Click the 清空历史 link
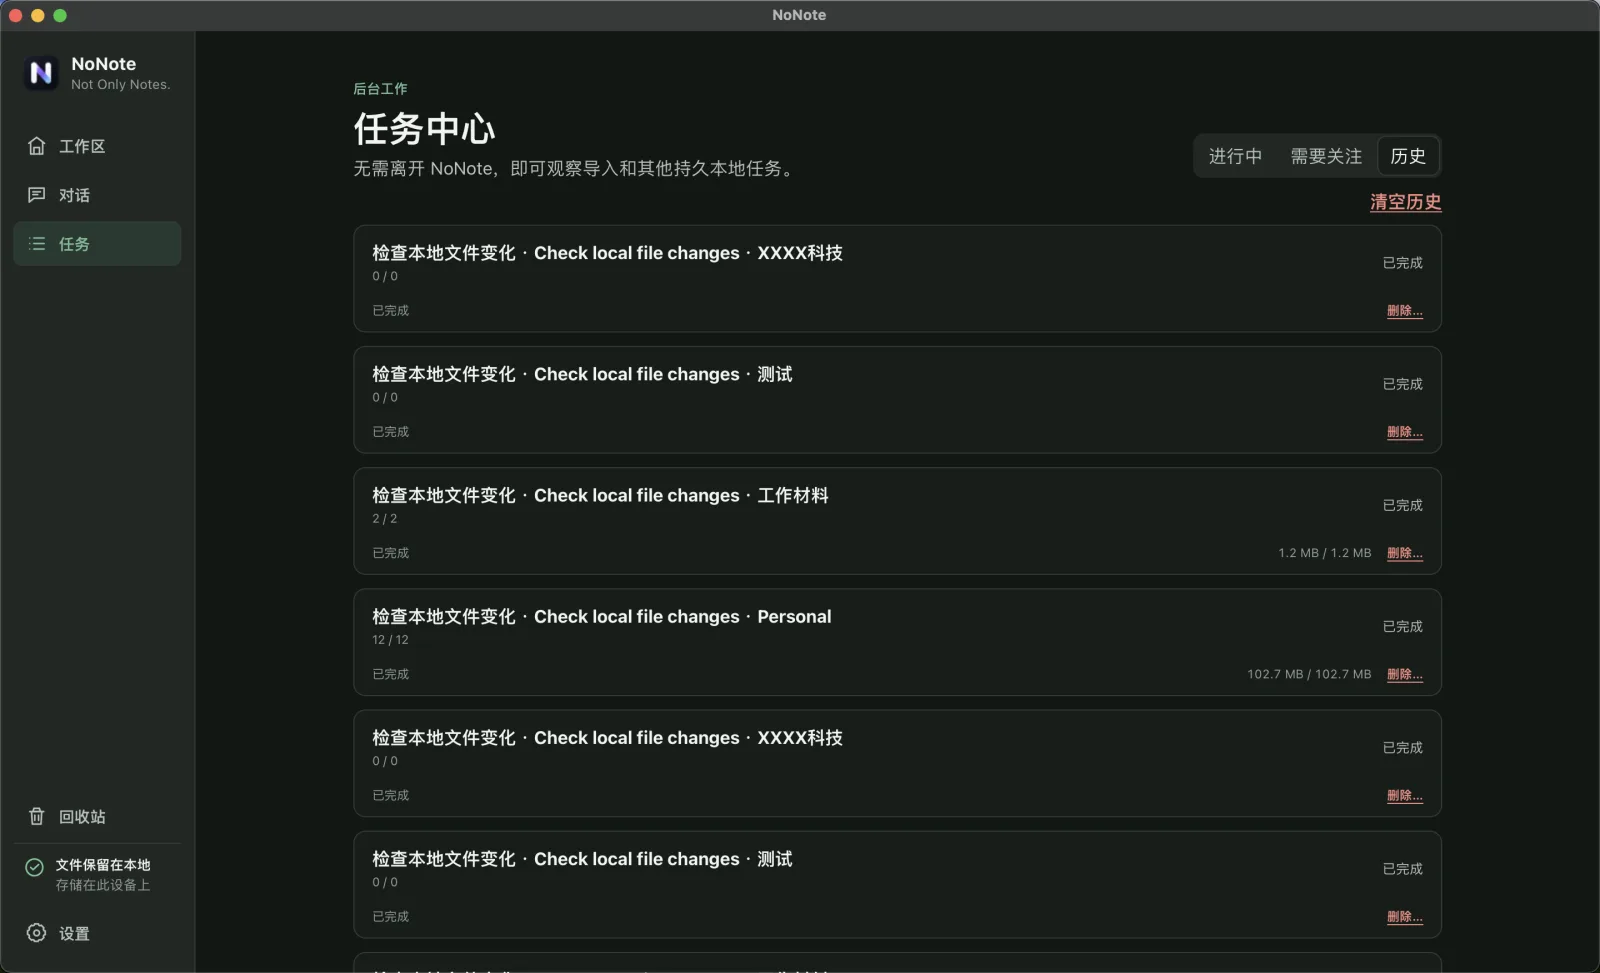The height and width of the screenshot is (973, 1600). click(1405, 202)
